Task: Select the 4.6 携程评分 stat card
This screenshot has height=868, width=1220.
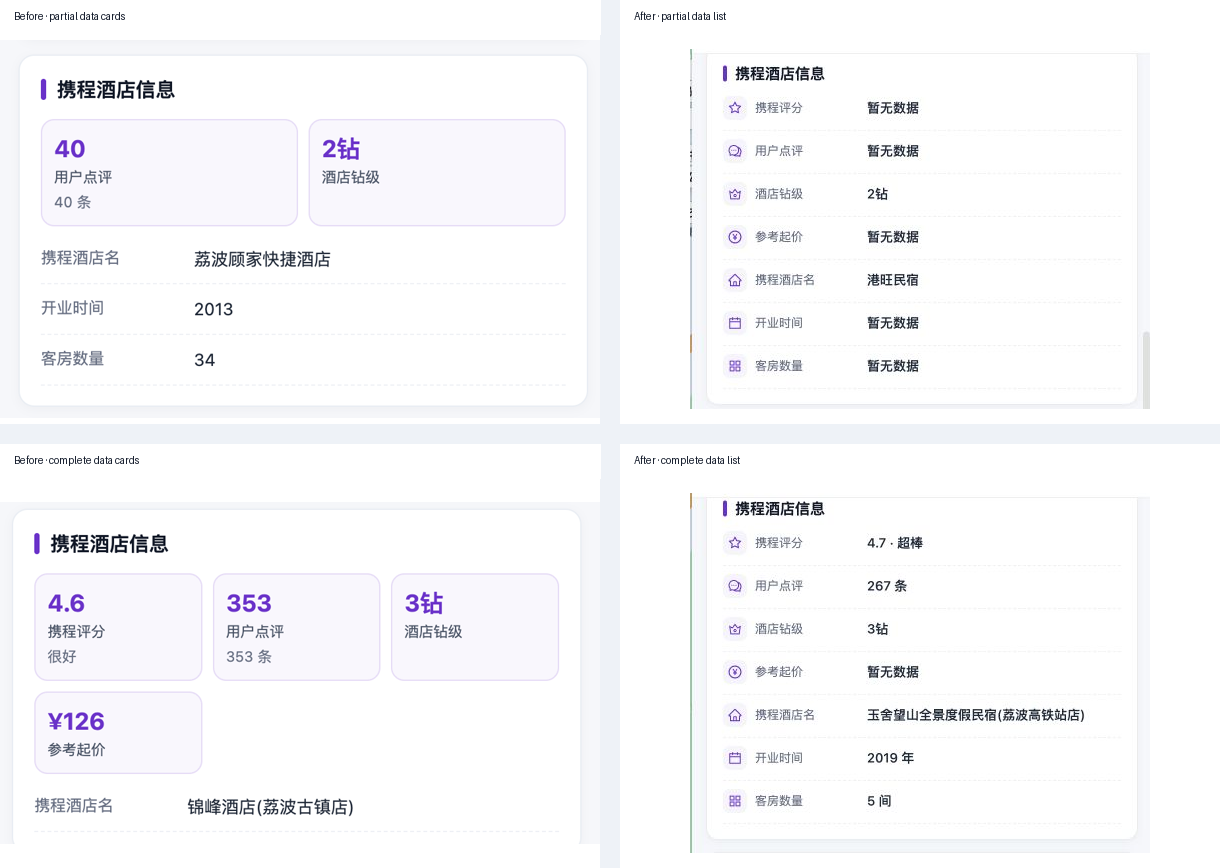Action: [118, 627]
